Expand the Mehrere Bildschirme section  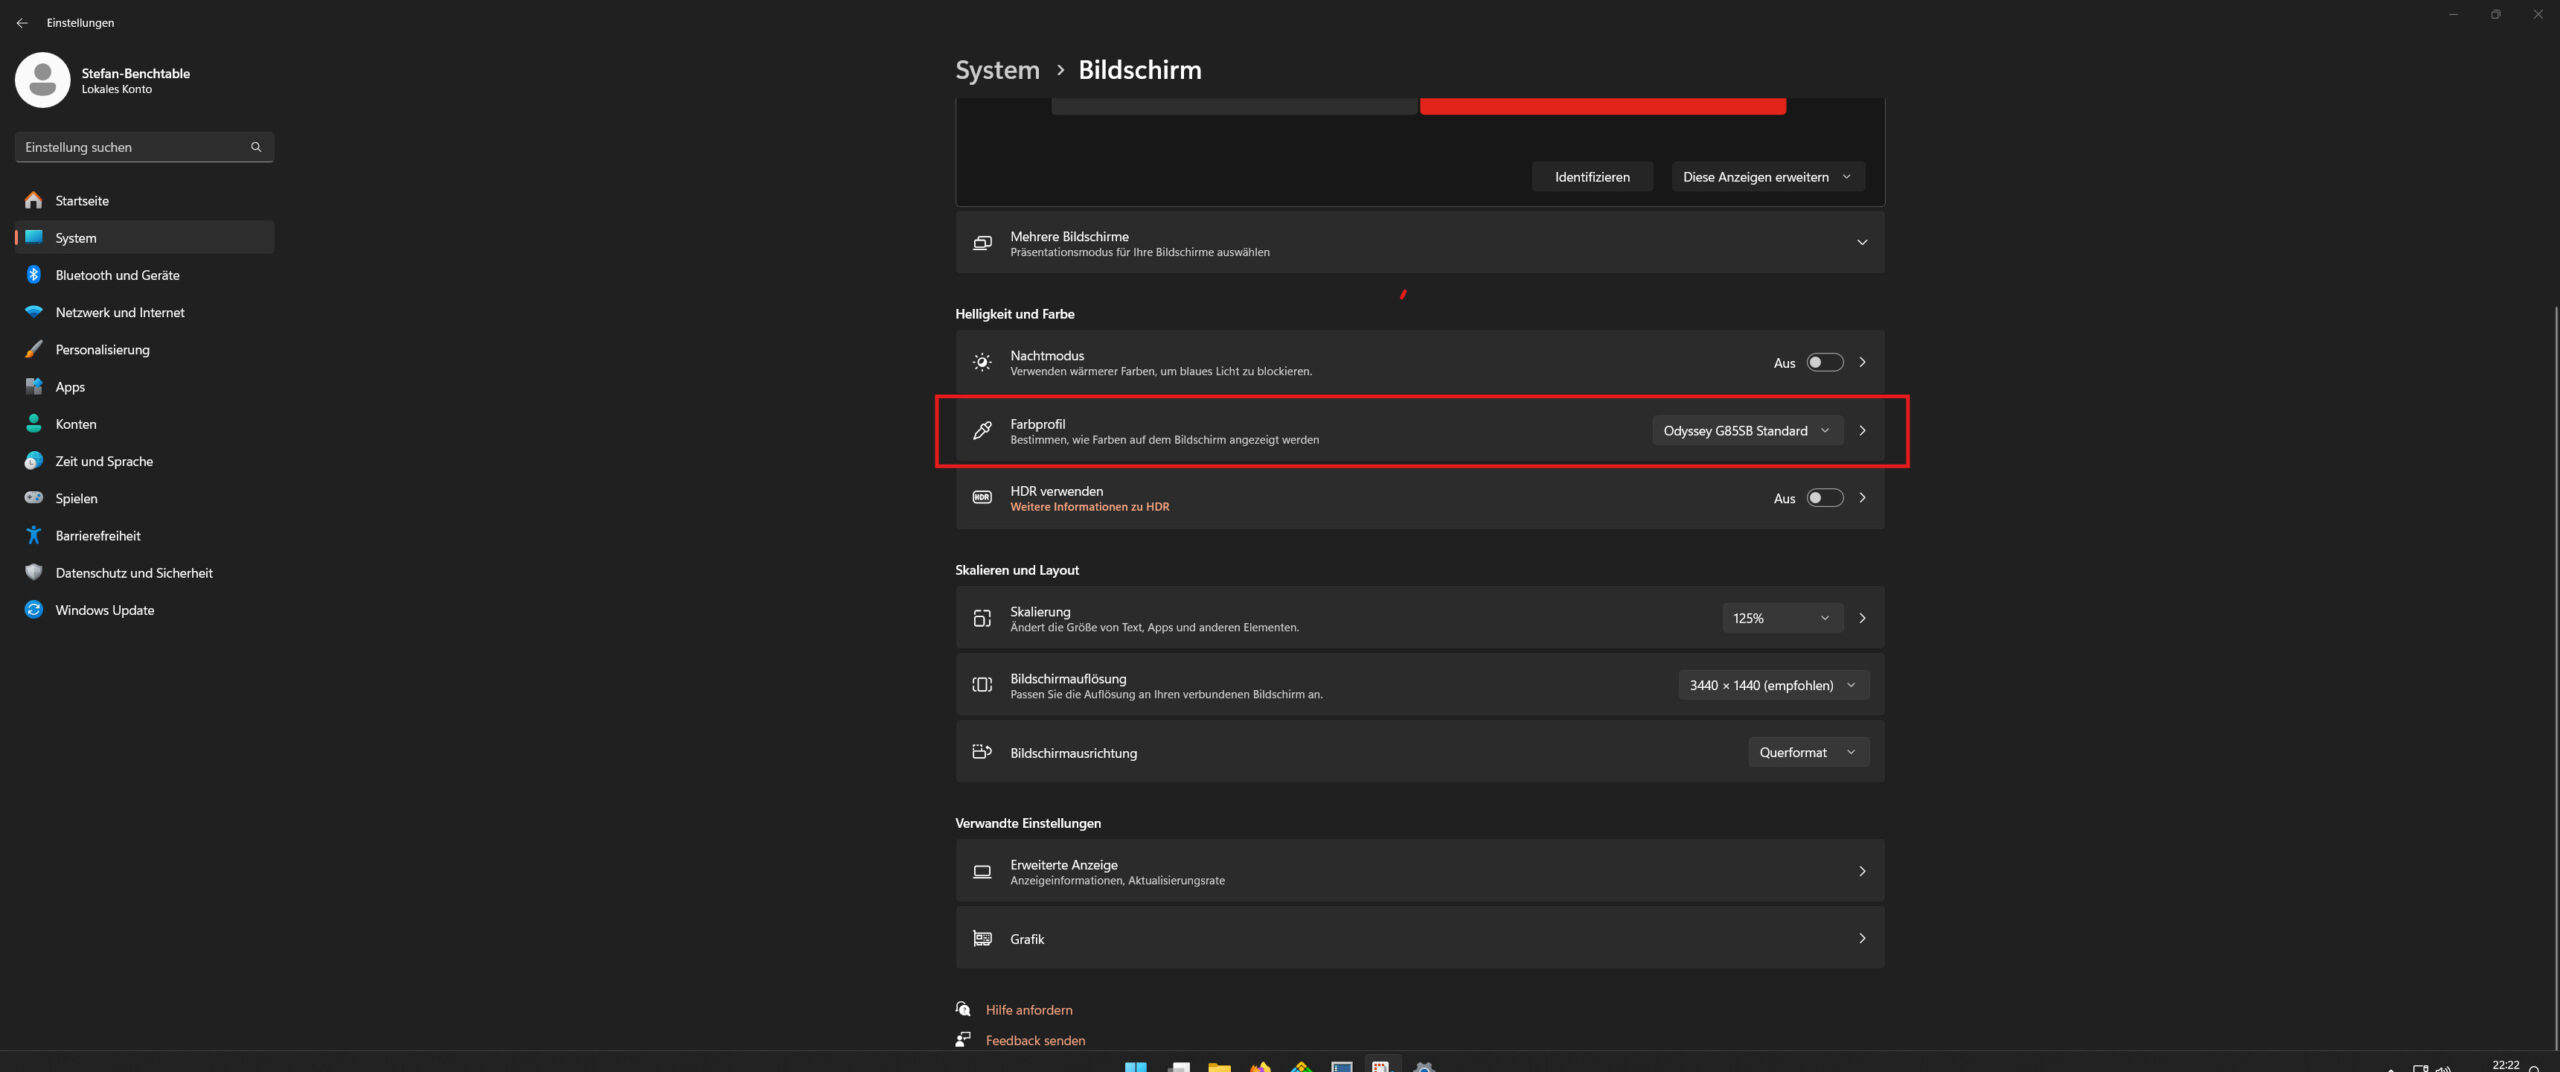(1861, 242)
